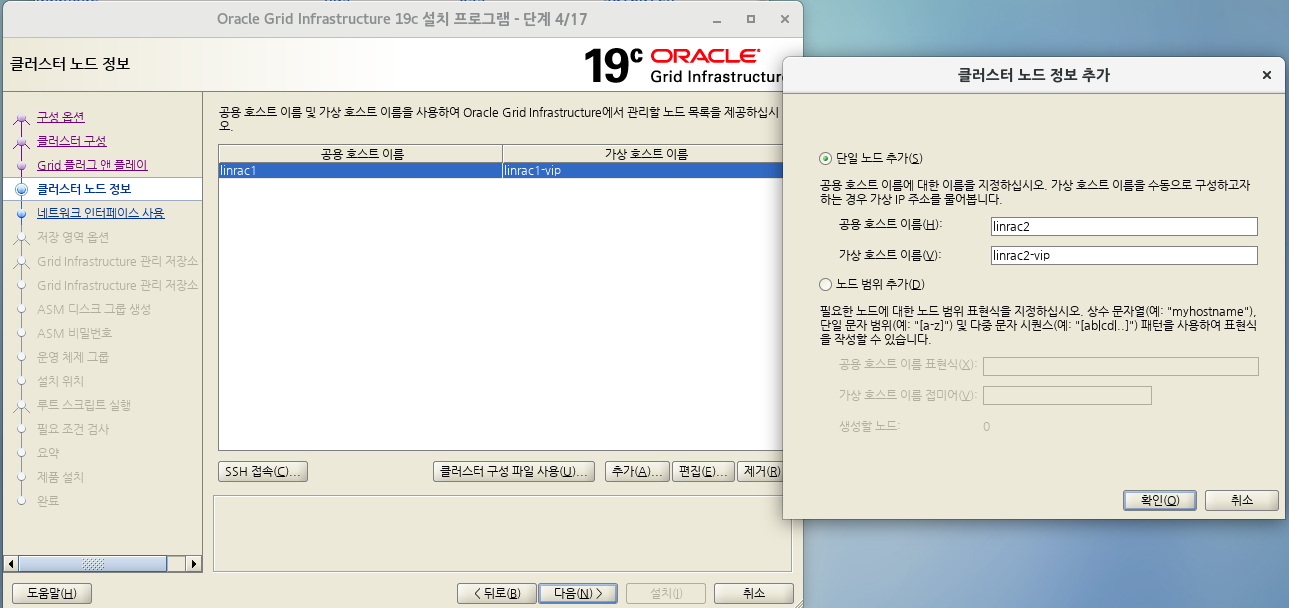Click the 설치 위치 step
1289x608 pixels.
60,381
